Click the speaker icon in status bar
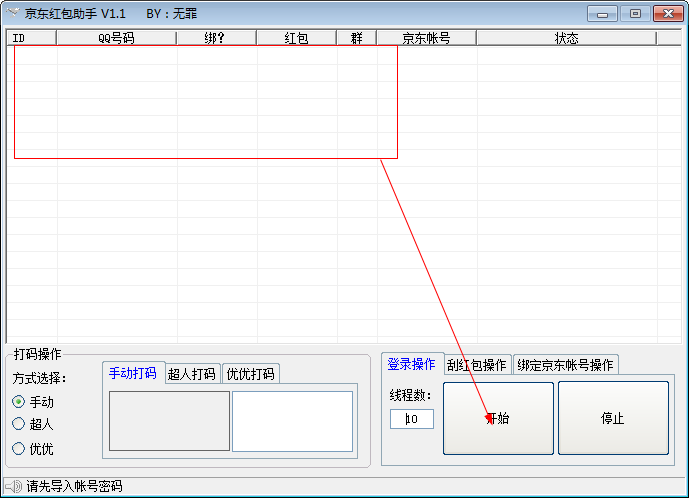689x498 pixels. (14, 486)
